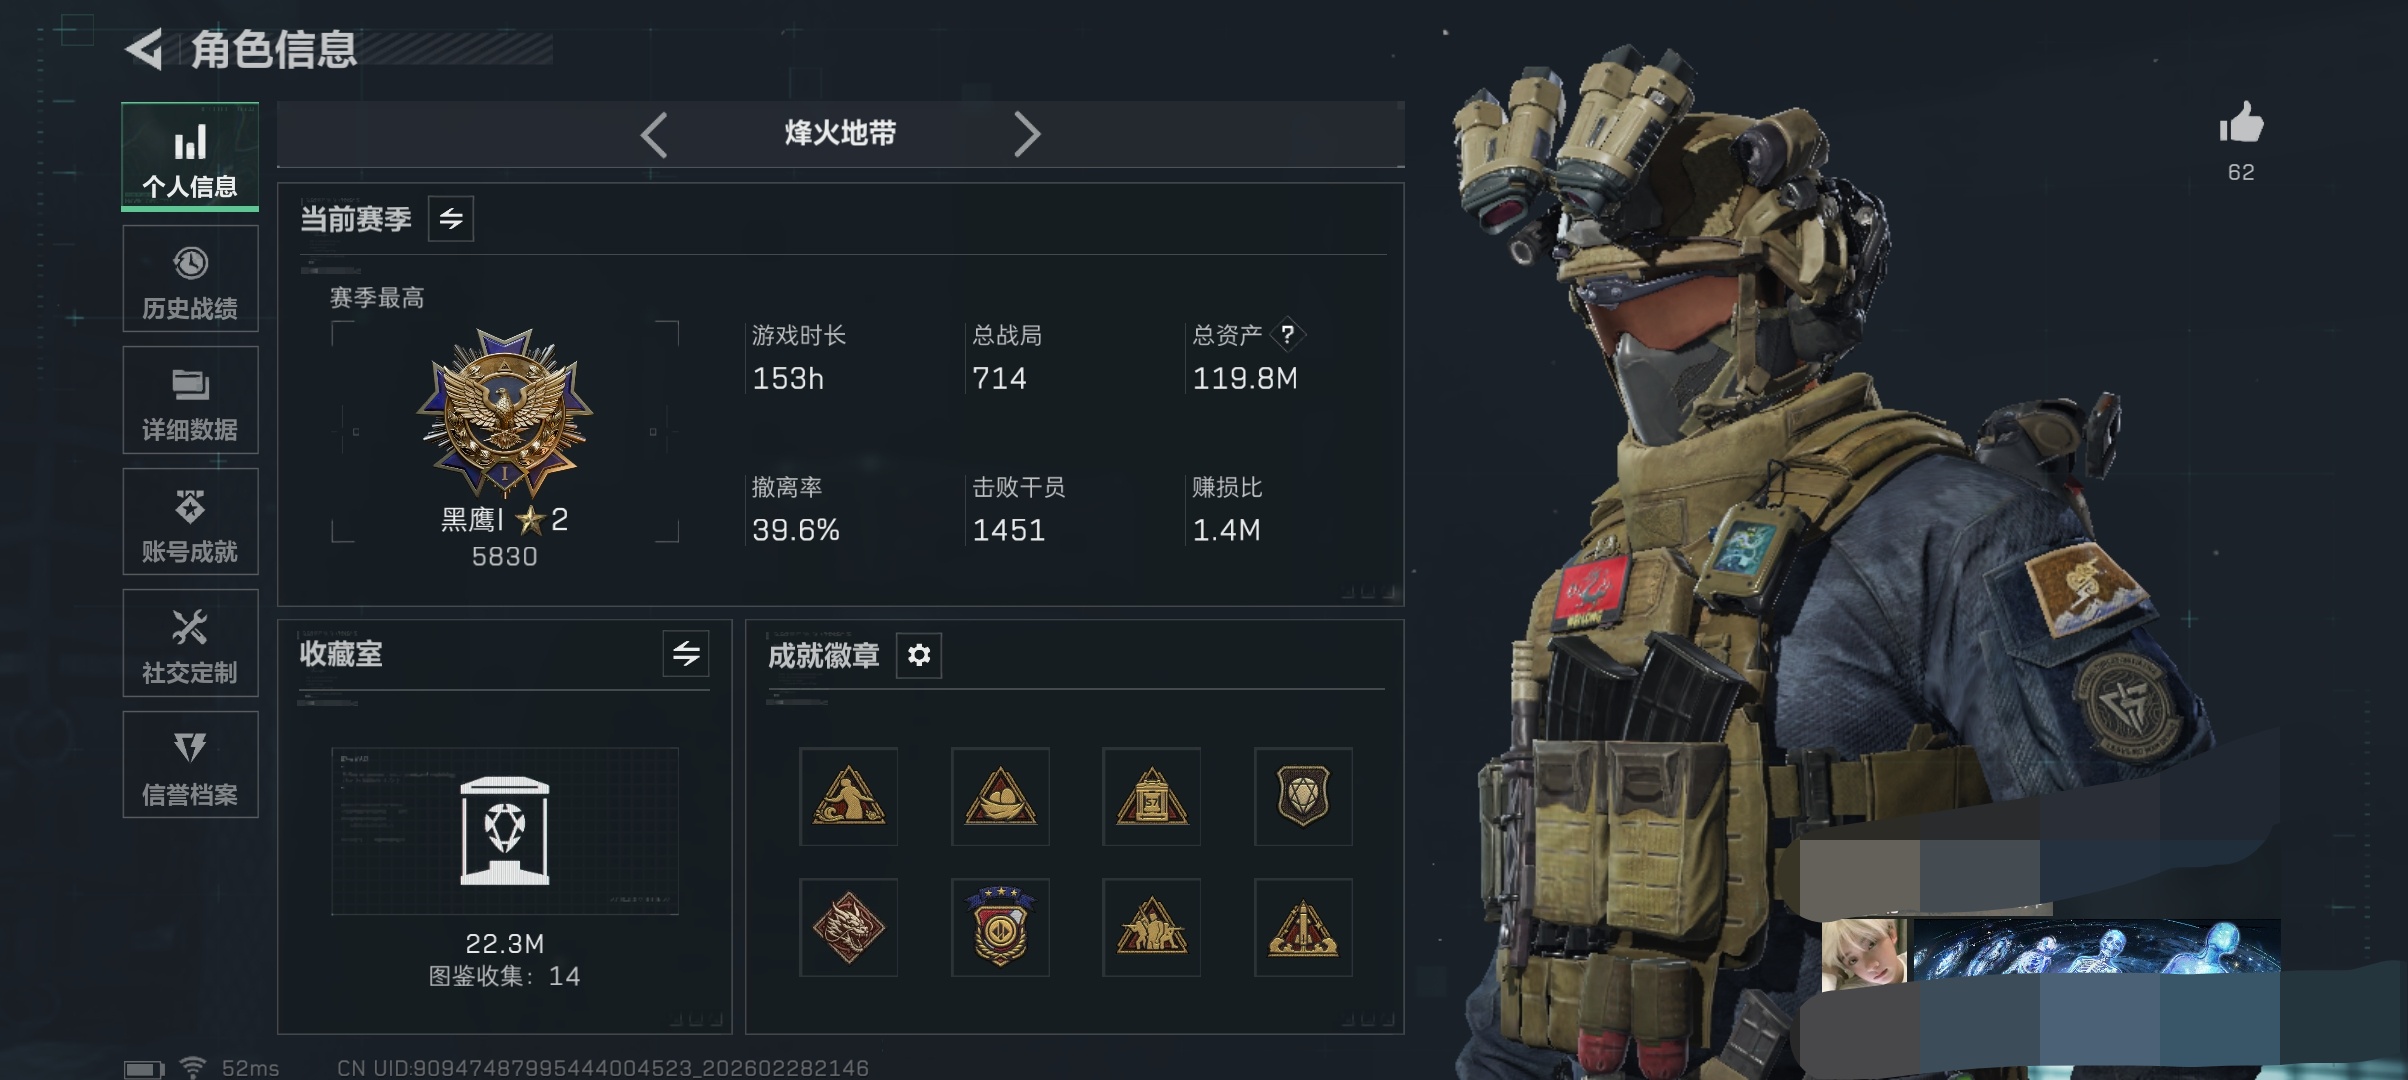Toggle the 当前赛季 season swap button

(x=451, y=218)
